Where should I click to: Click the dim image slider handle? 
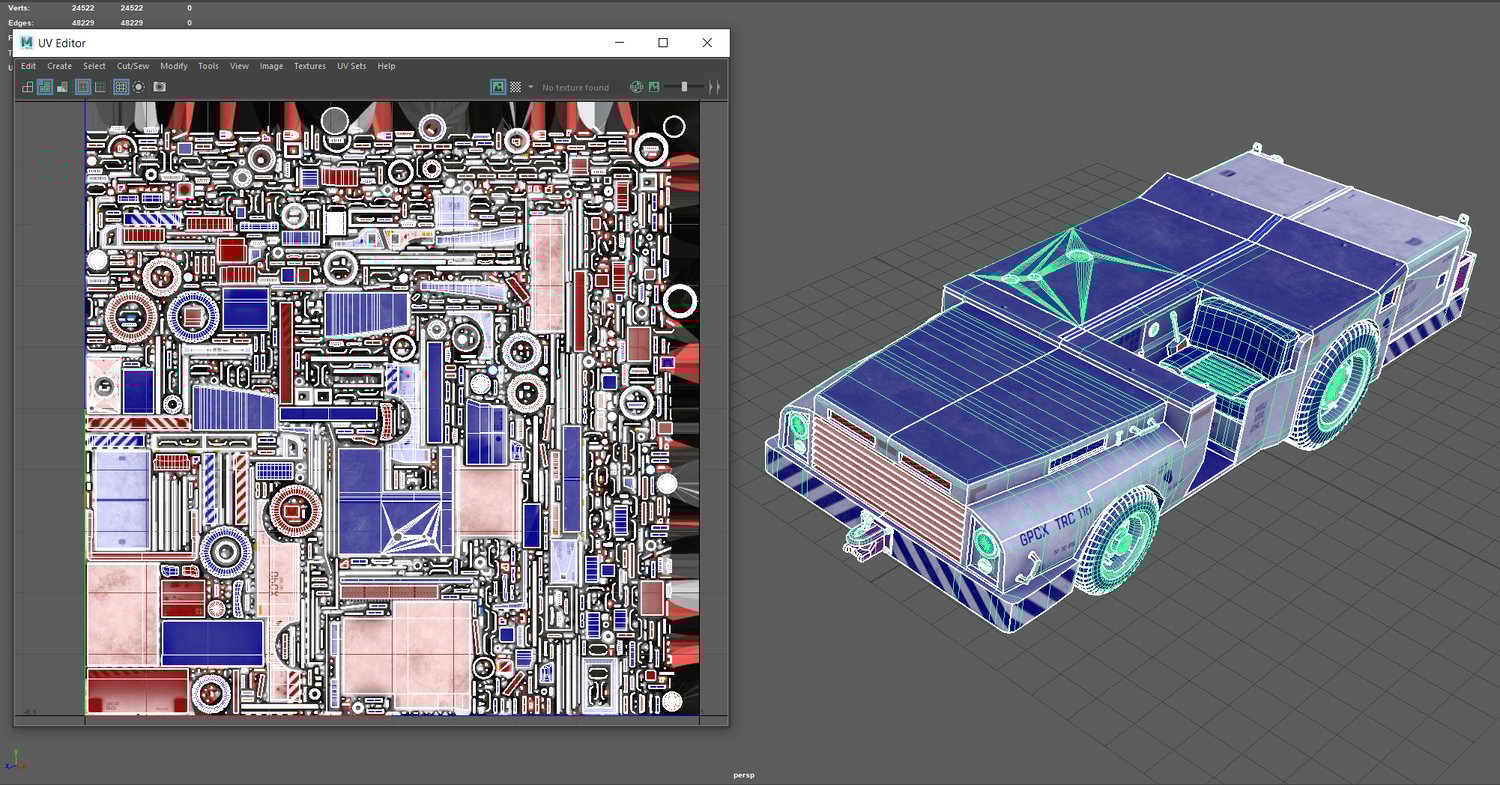[x=684, y=87]
